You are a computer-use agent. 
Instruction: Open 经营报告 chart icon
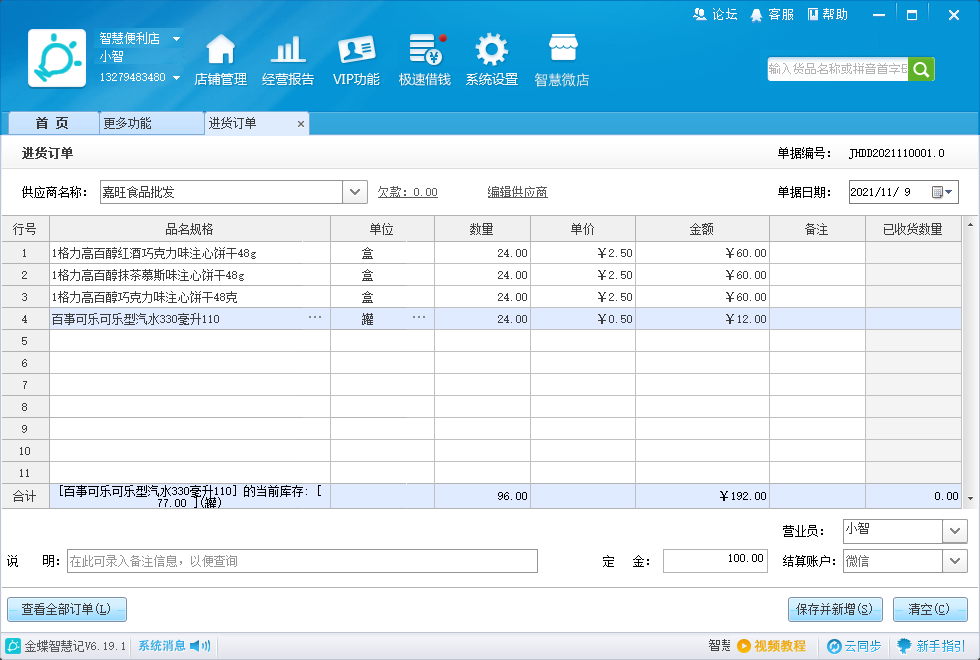pos(288,49)
